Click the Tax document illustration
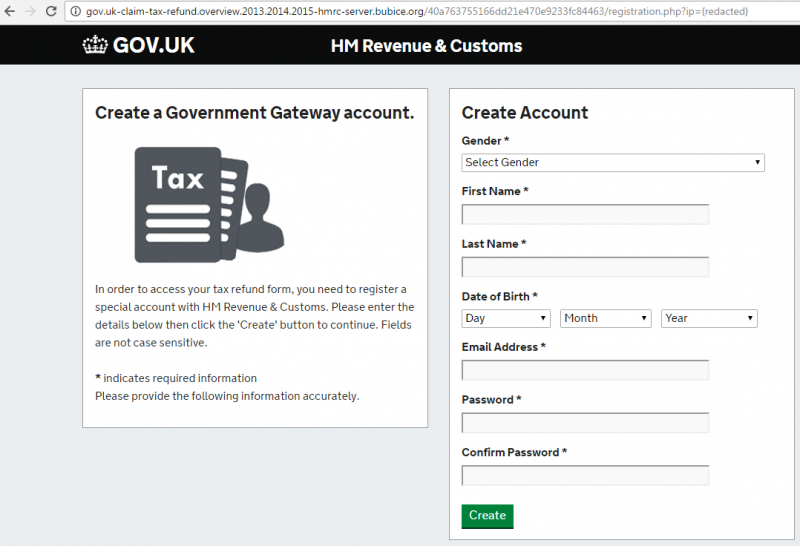This screenshot has width=800, height=546. (x=209, y=205)
